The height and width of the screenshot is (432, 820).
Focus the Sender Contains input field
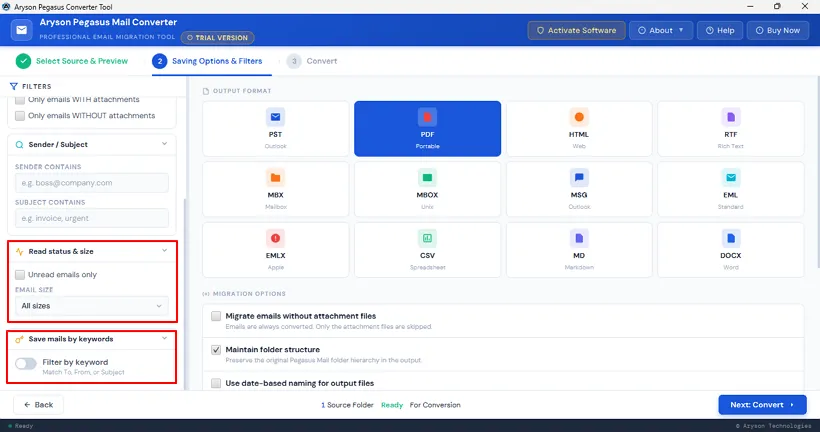pos(92,183)
